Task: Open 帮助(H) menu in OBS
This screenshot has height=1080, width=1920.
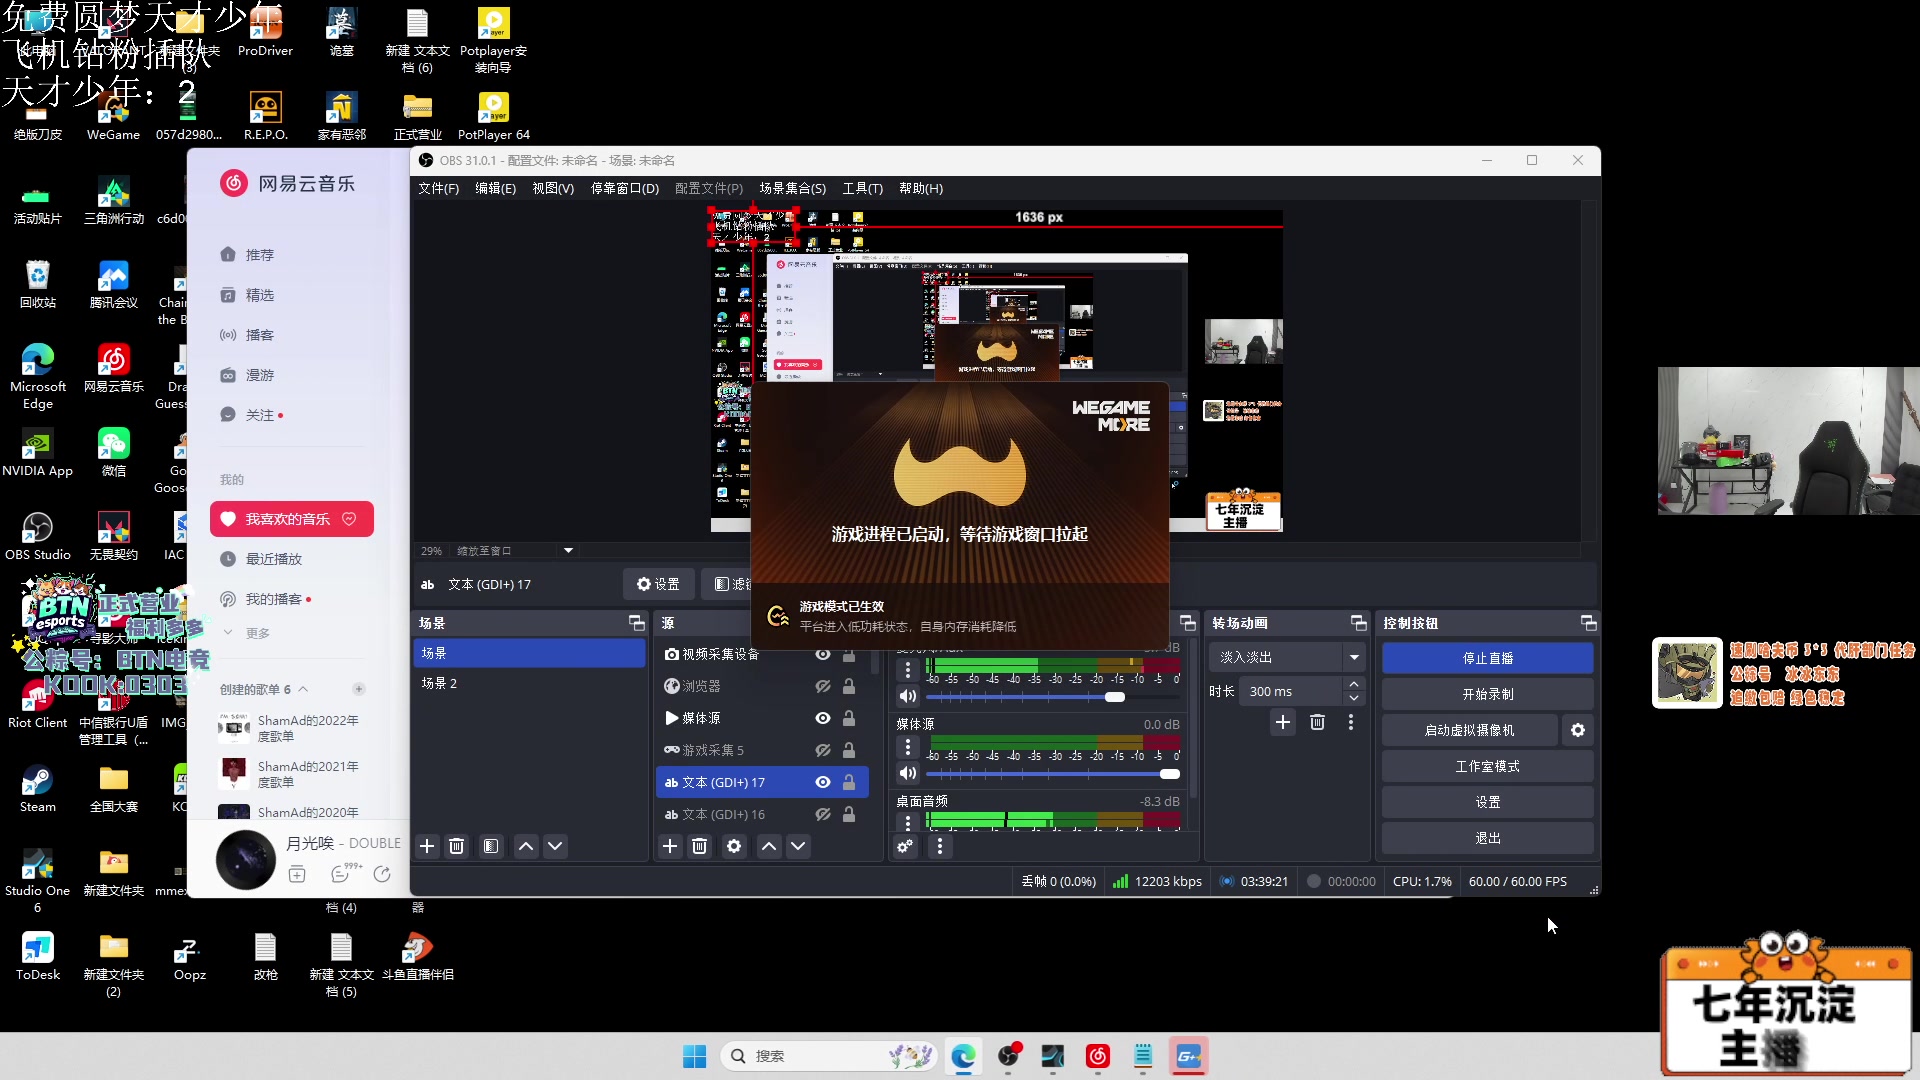Action: (x=921, y=188)
